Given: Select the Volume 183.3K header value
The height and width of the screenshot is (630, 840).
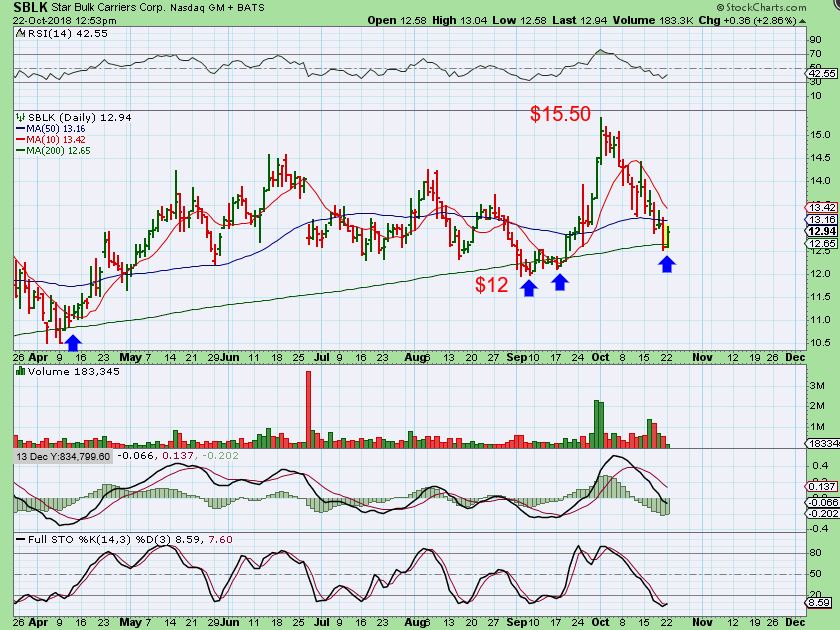Looking at the screenshot, I should coord(652,20).
